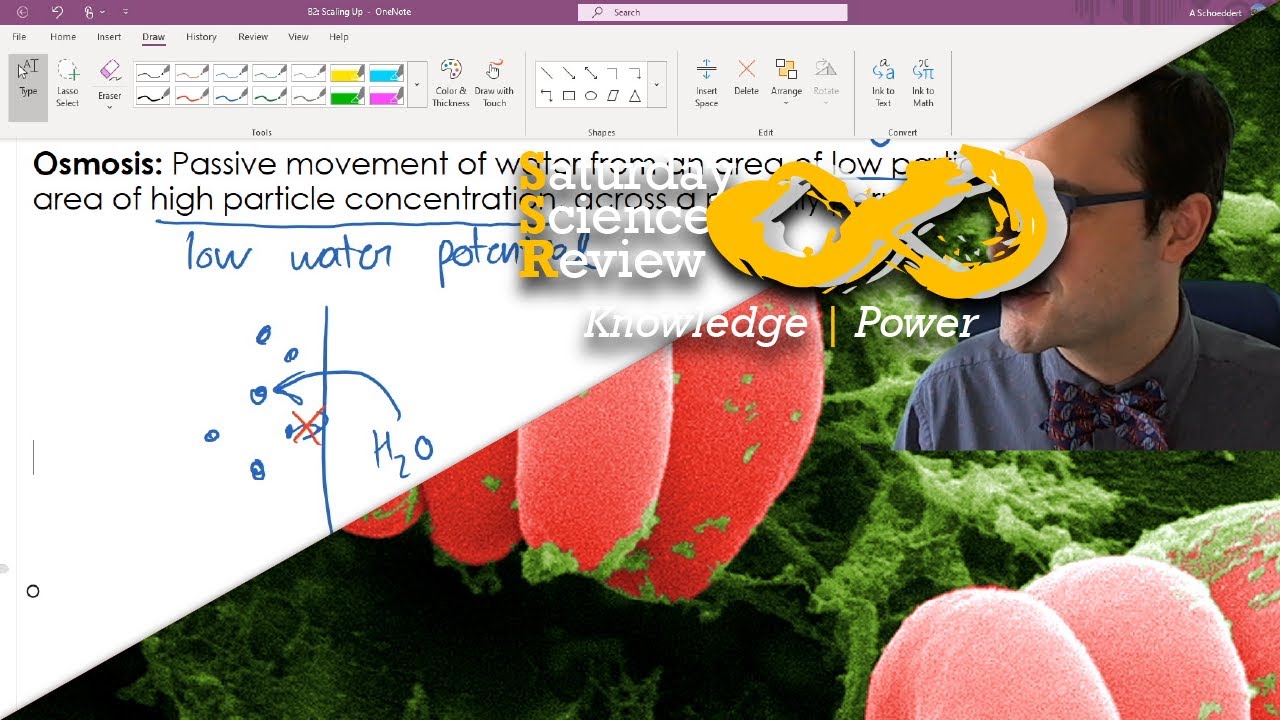Viewport: 1280px width, 720px height.
Task: Select the bottom-row elbow arrow shape
Action: point(546,96)
